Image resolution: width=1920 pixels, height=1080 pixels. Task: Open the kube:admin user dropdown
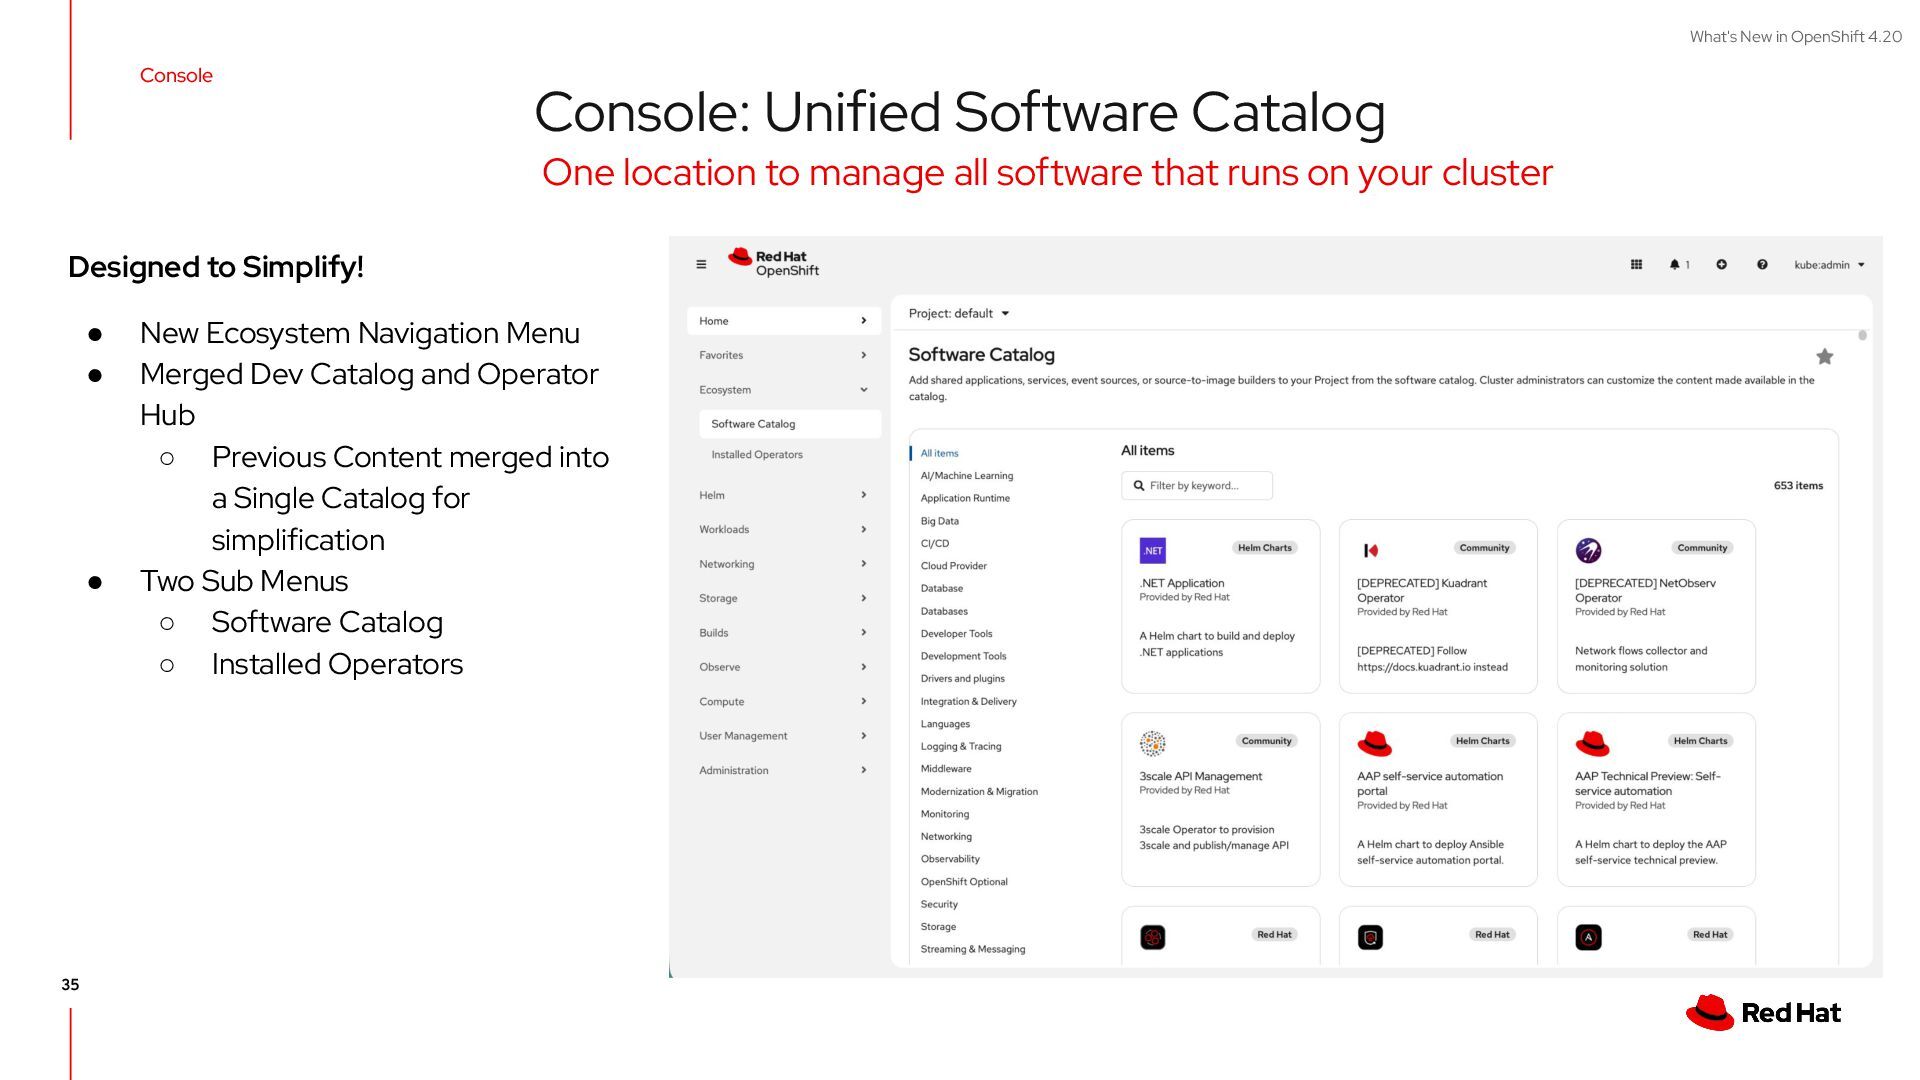1829,265
